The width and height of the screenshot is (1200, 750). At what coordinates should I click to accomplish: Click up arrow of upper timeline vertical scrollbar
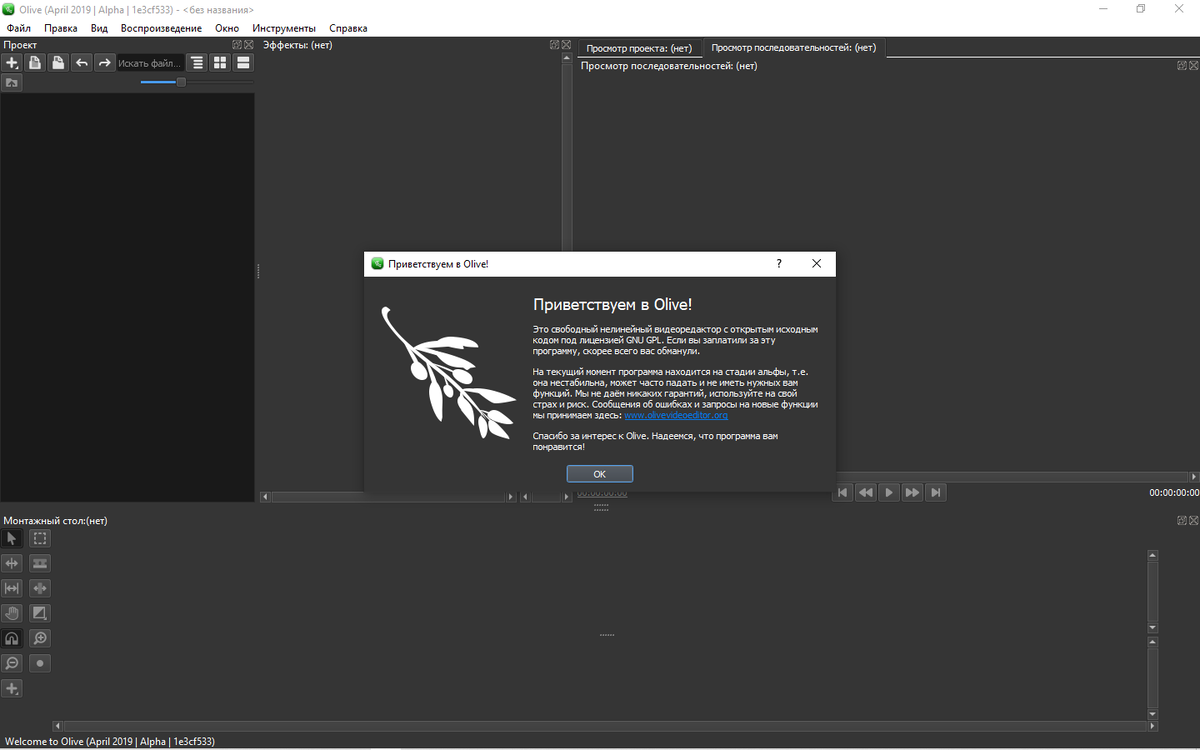click(x=1153, y=555)
